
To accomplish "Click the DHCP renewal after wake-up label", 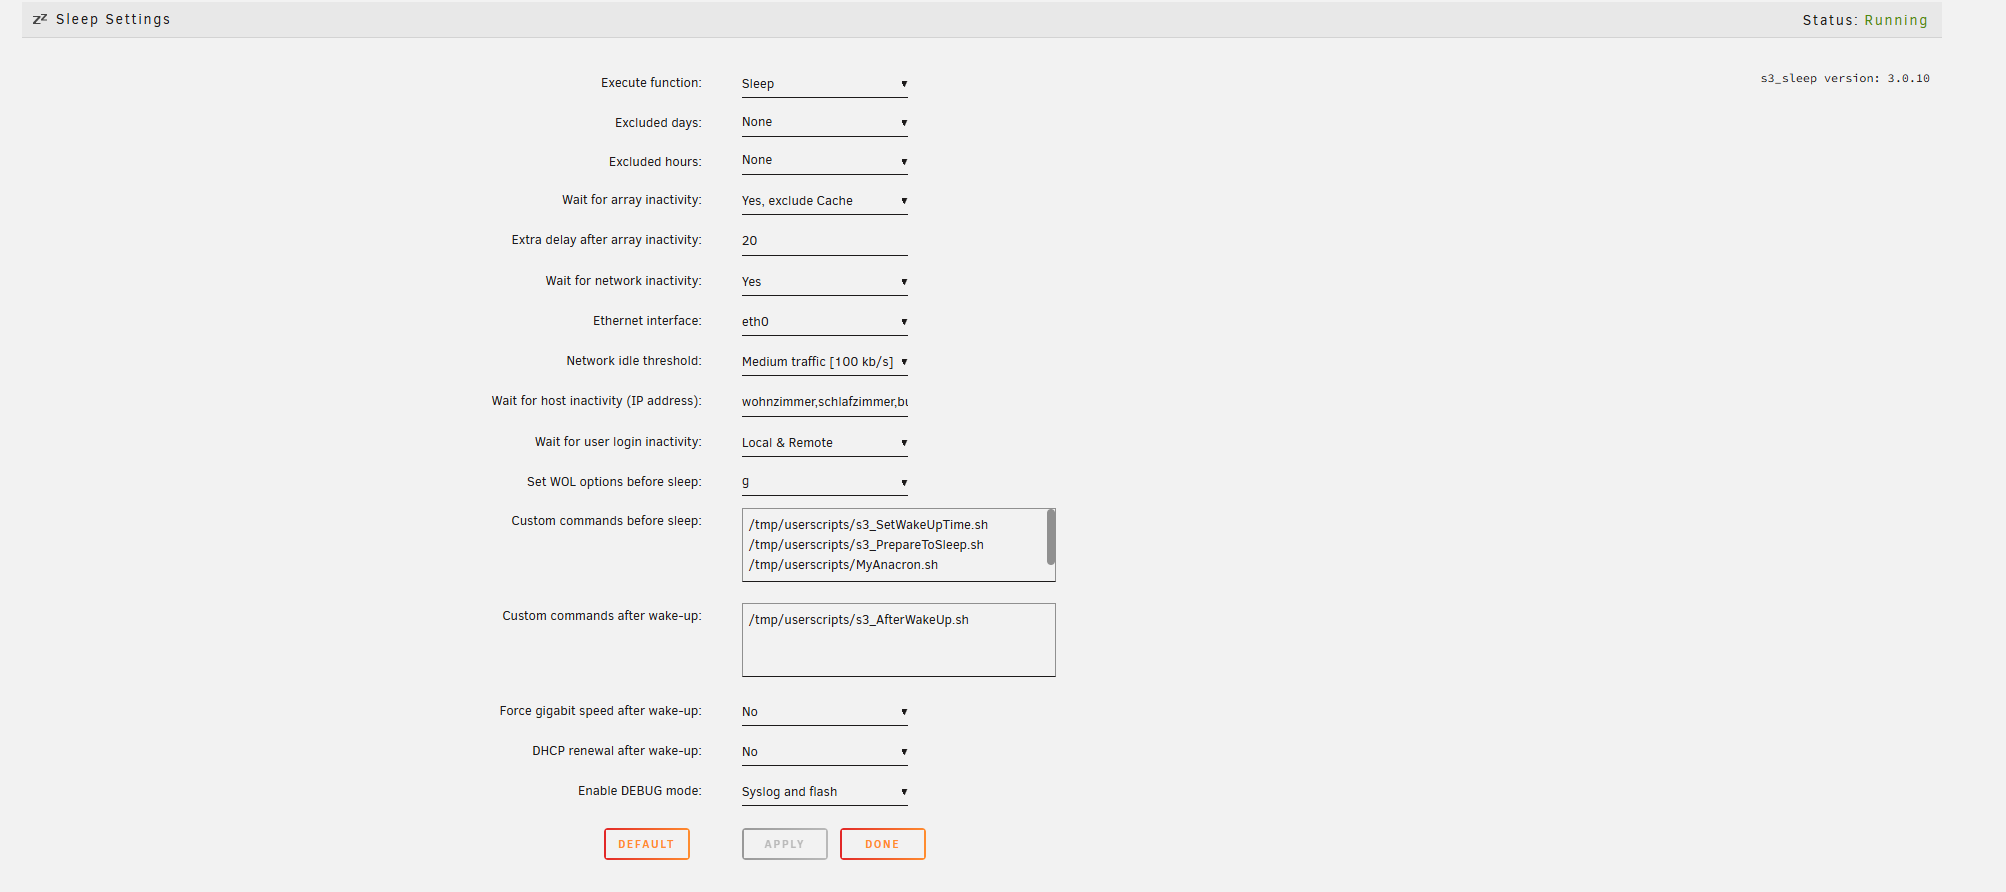I will click(617, 751).
